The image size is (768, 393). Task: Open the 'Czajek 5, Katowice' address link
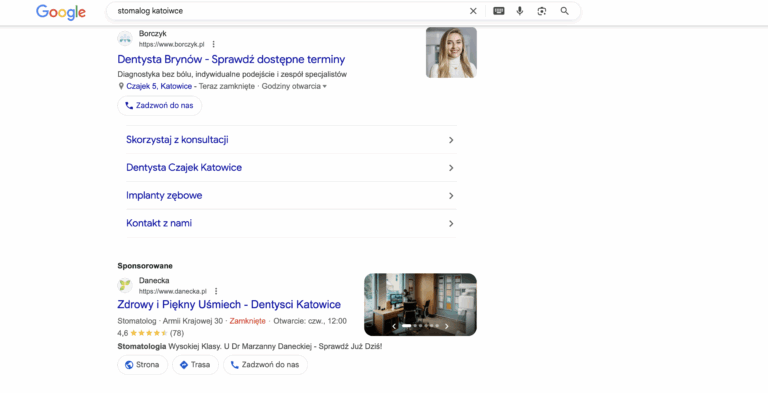[159, 86]
